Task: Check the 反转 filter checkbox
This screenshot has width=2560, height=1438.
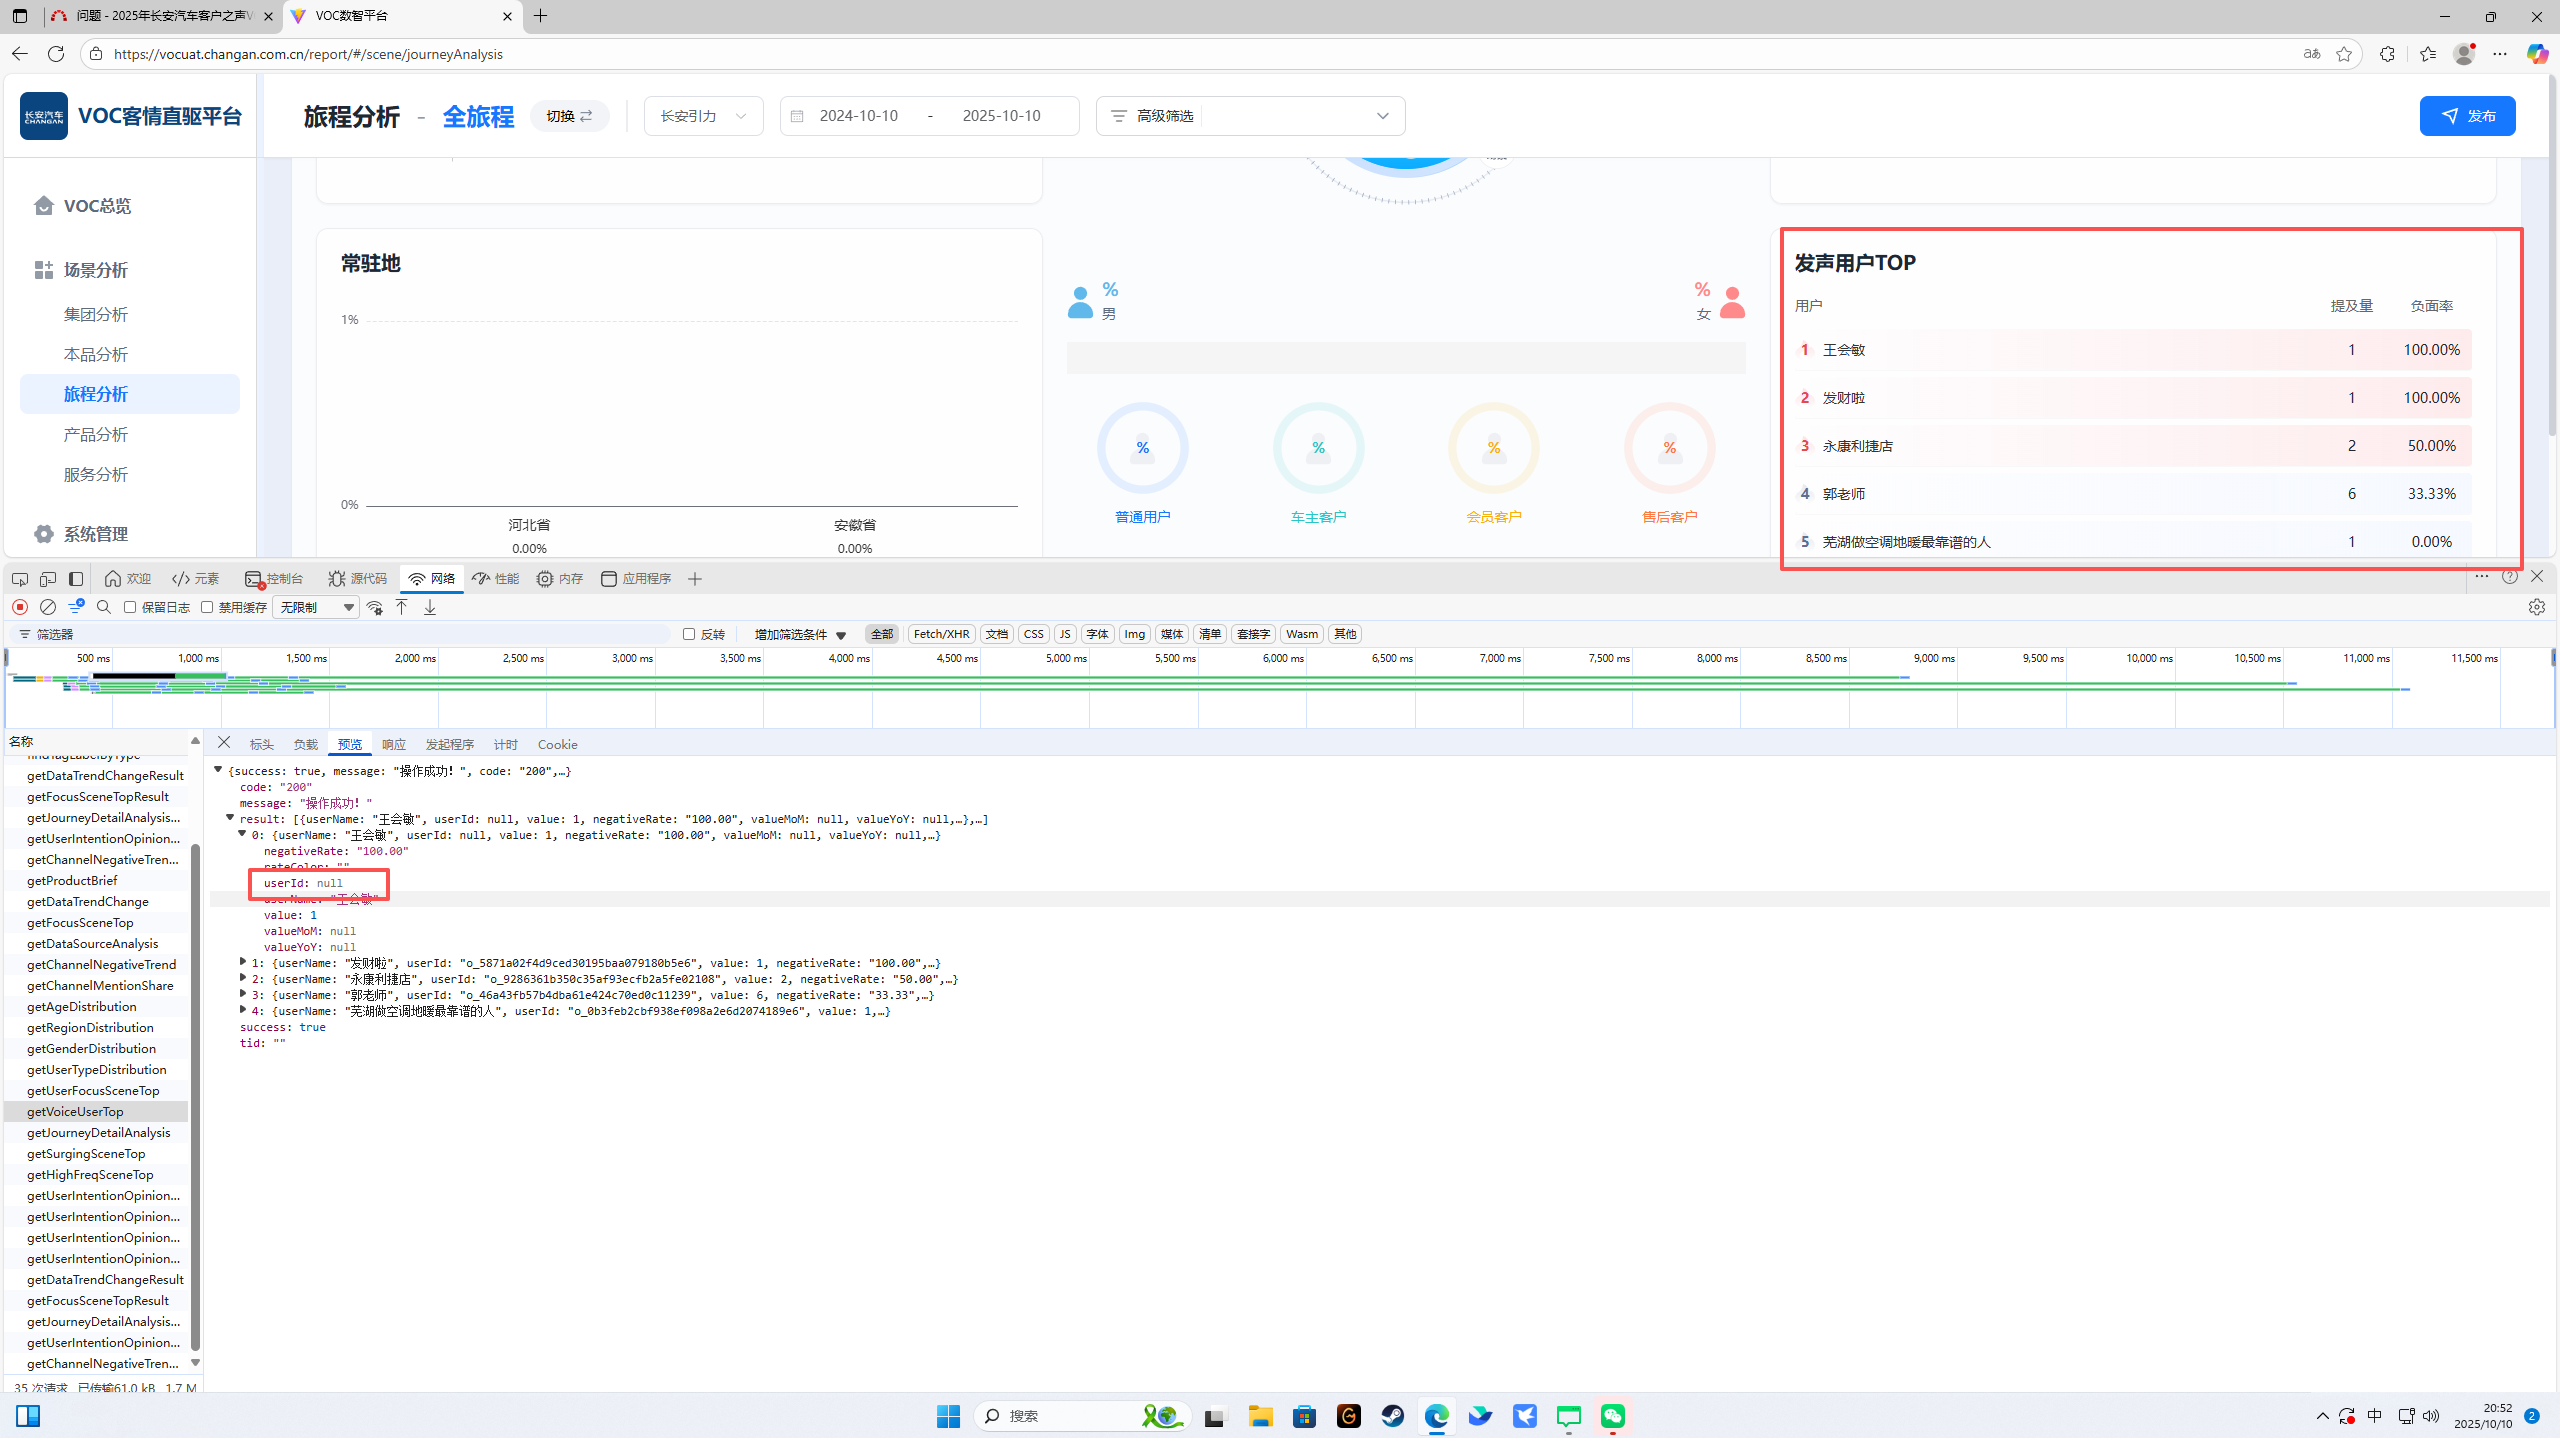Action: click(689, 634)
